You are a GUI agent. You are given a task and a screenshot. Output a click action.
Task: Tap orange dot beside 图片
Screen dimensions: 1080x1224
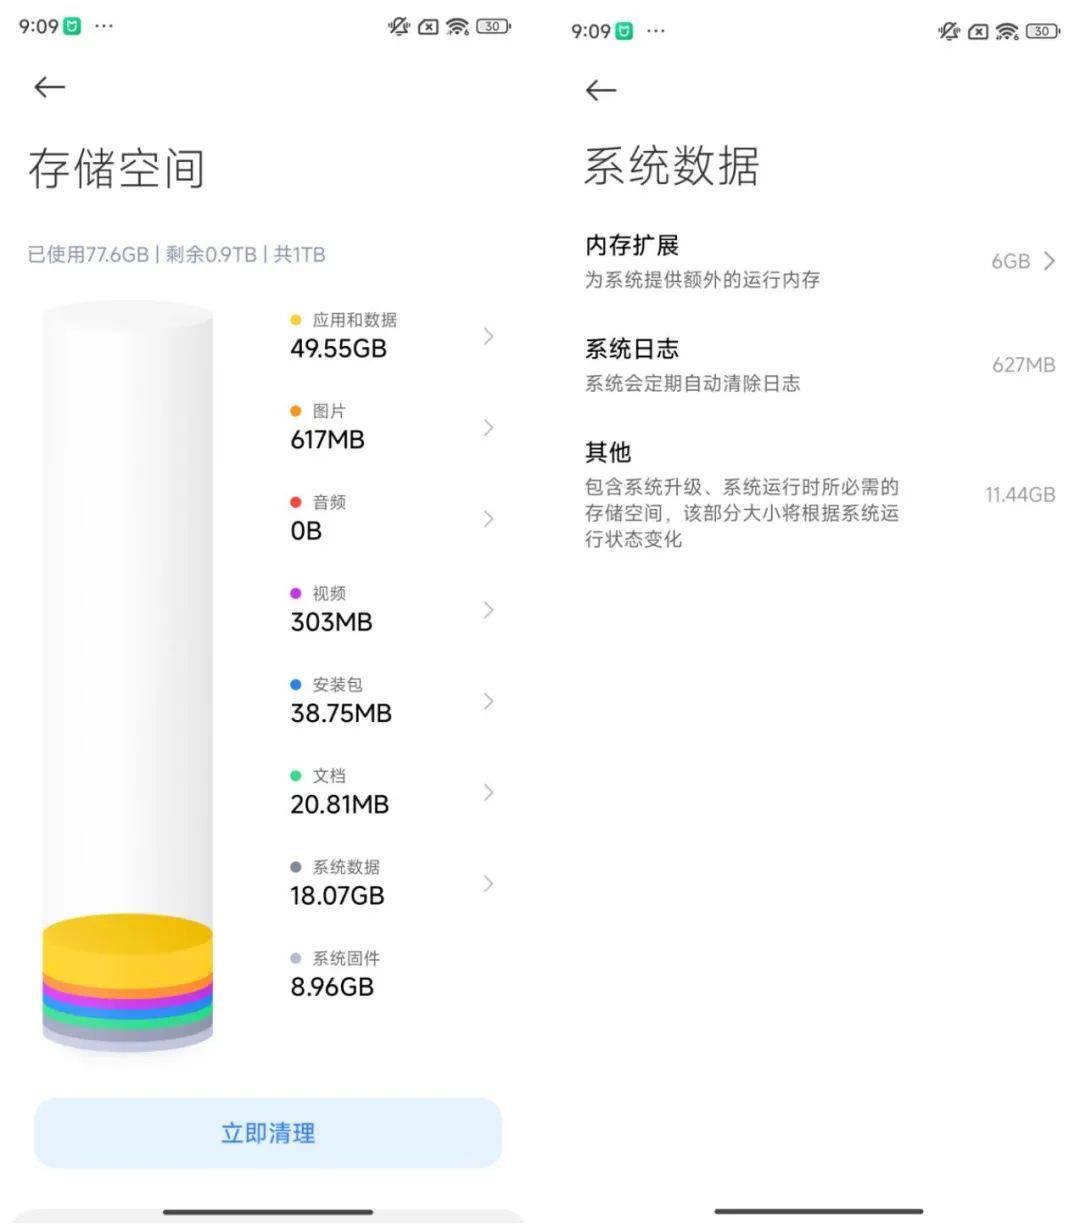(x=295, y=411)
